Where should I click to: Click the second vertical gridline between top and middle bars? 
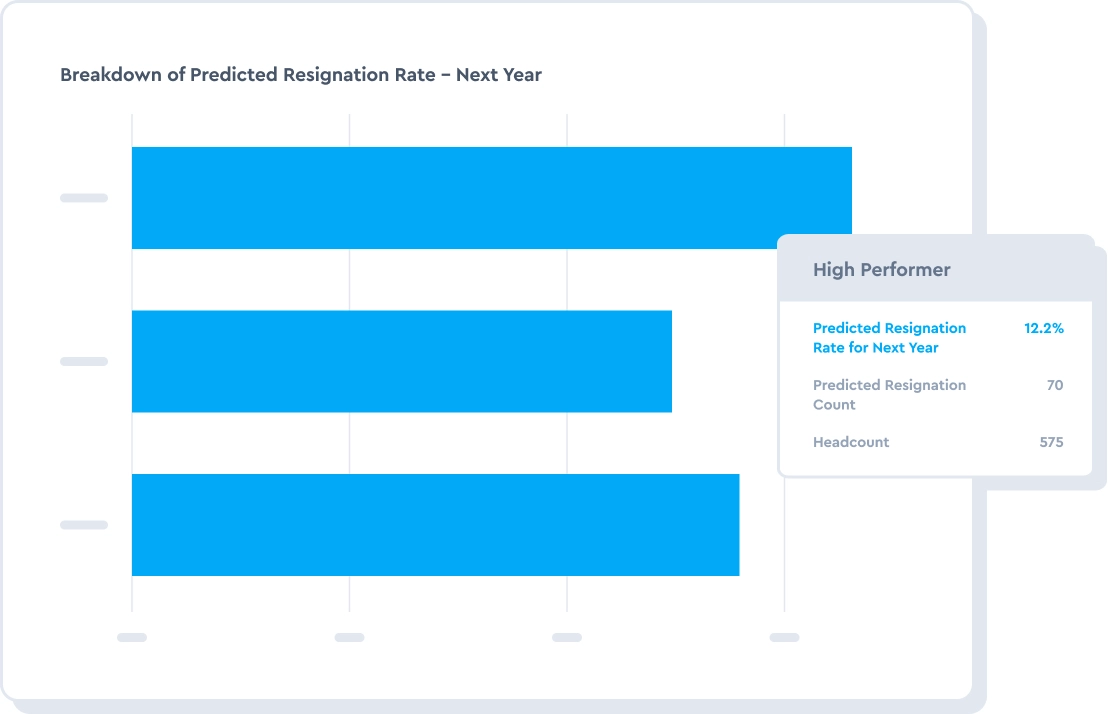[349, 280]
